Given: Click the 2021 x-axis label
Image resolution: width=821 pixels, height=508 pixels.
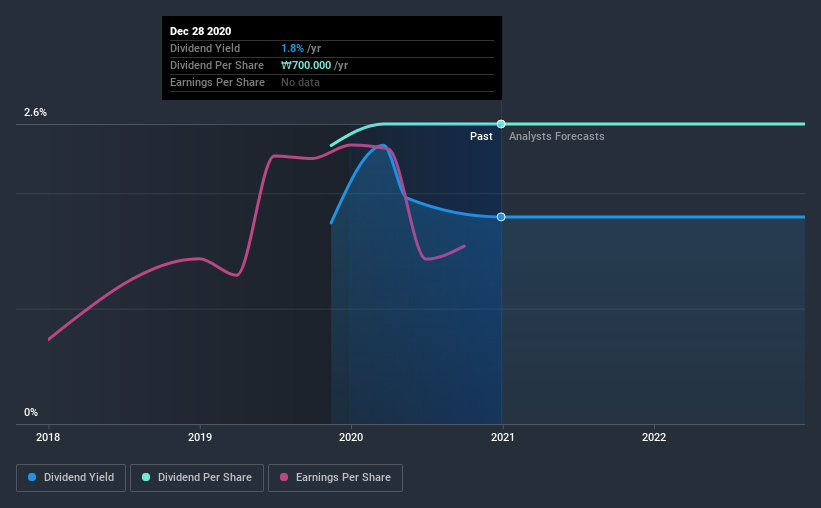Looking at the screenshot, I should pyautogui.click(x=502, y=437).
